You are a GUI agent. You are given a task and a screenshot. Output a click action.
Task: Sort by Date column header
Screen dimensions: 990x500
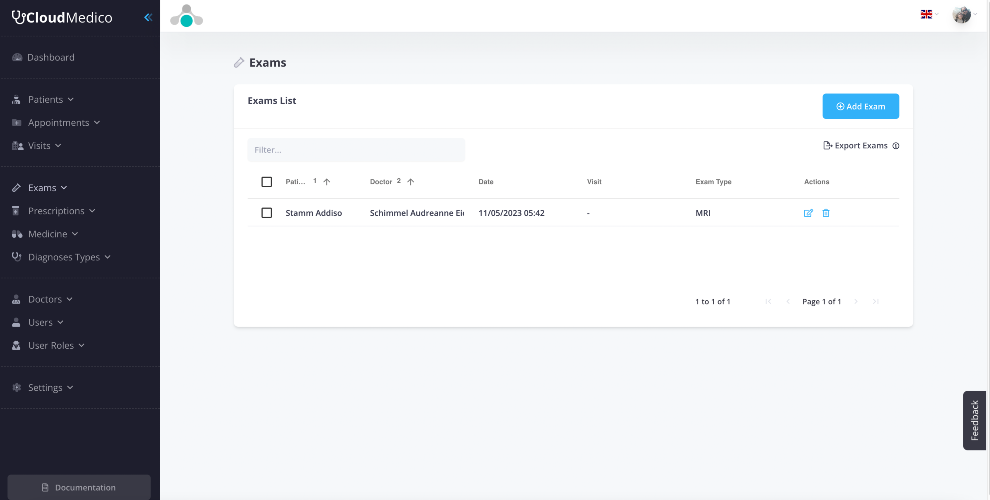486,182
